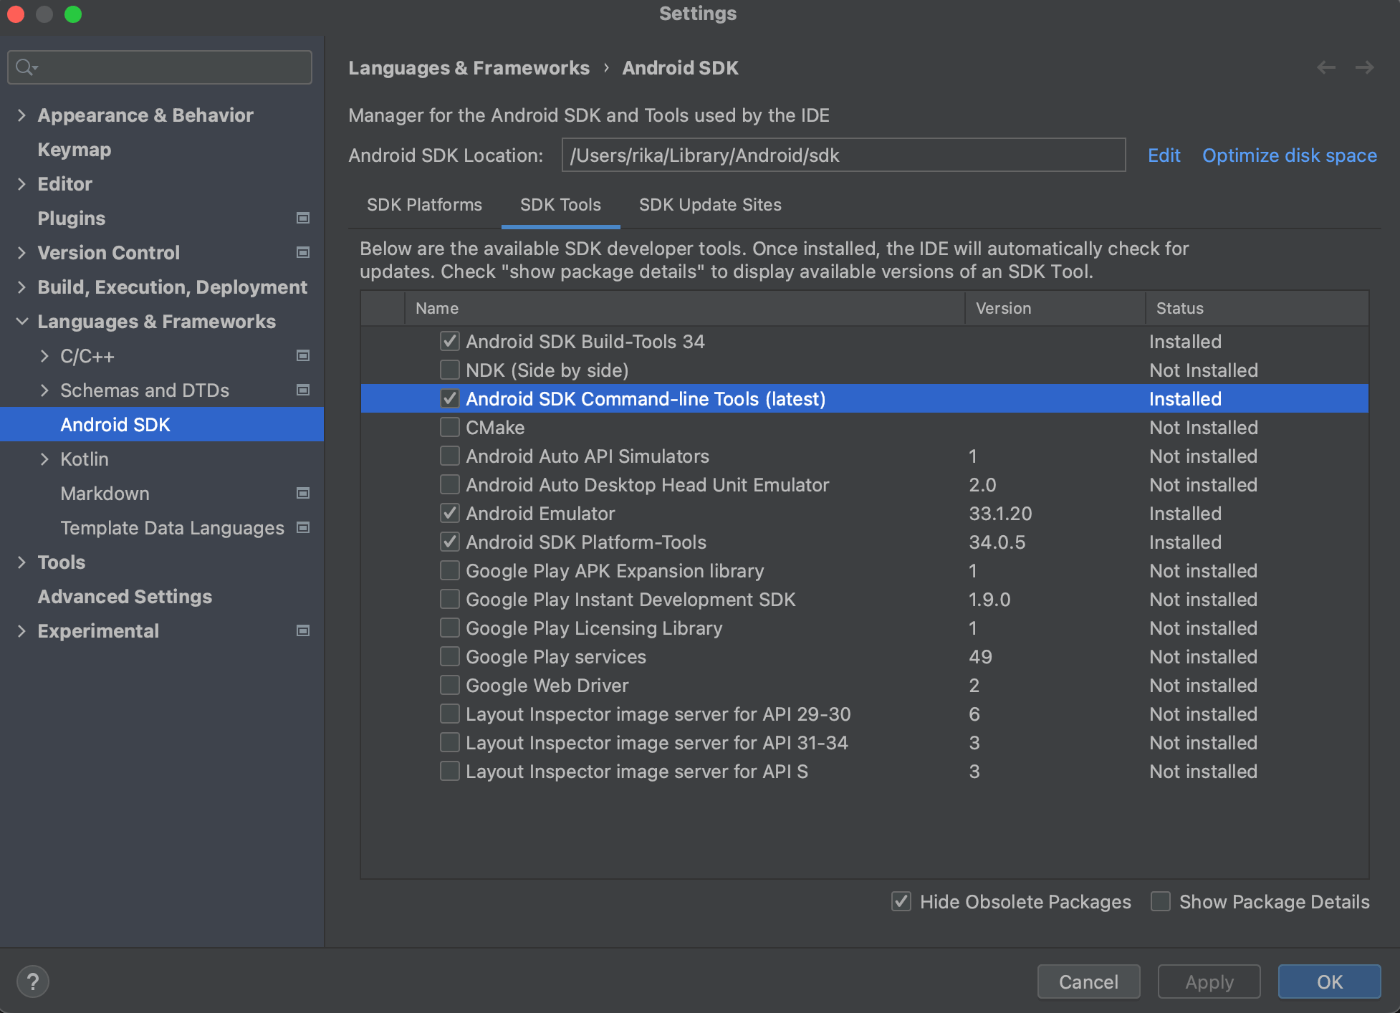Select Android SDK in sidebar
Image resolution: width=1400 pixels, height=1013 pixels.
(162, 424)
